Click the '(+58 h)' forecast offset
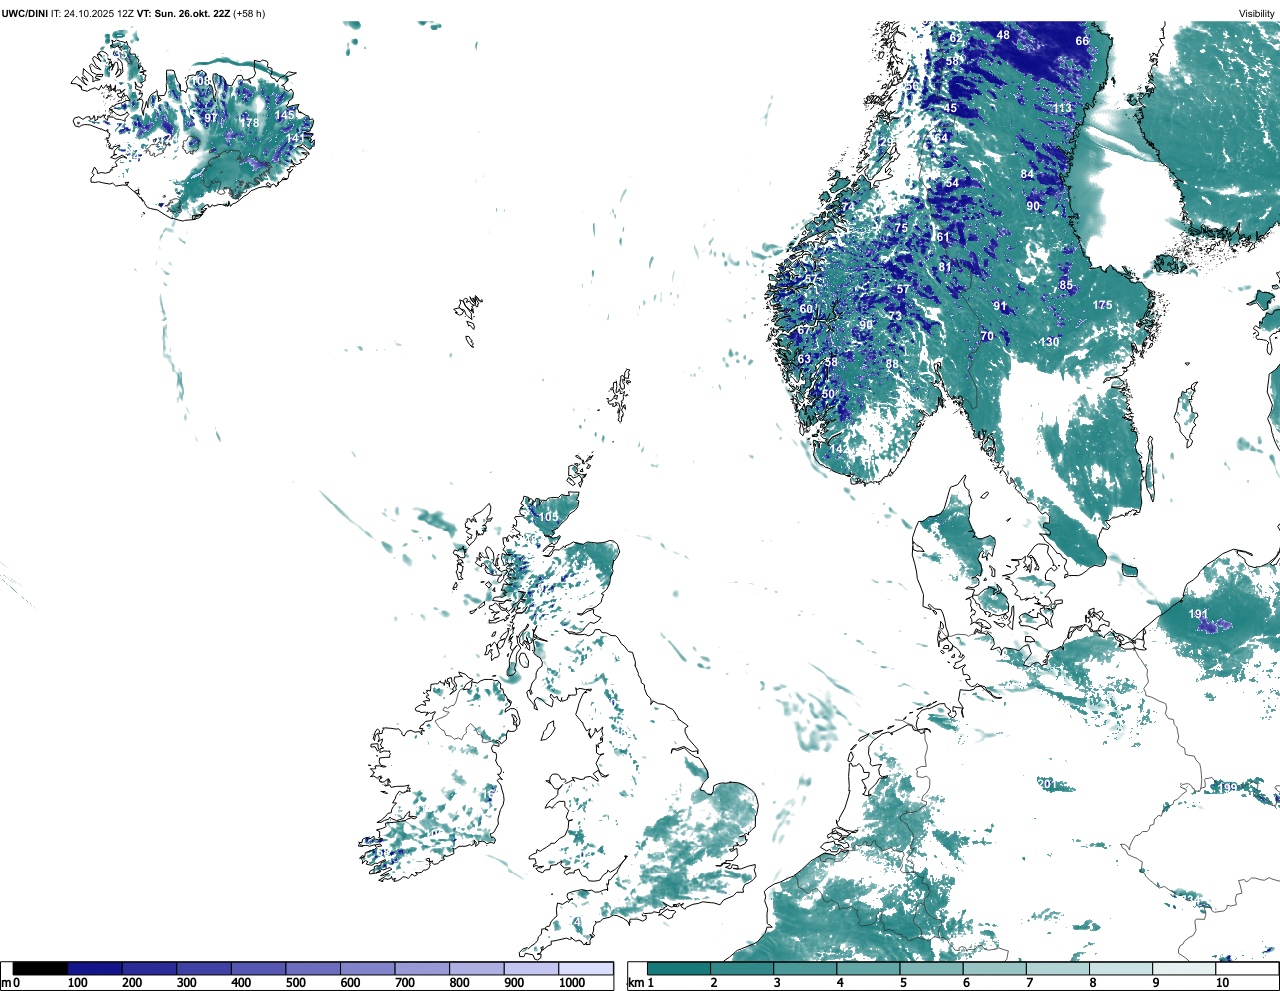This screenshot has height=991, width=1280. pyautogui.click(x=249, y=13)
